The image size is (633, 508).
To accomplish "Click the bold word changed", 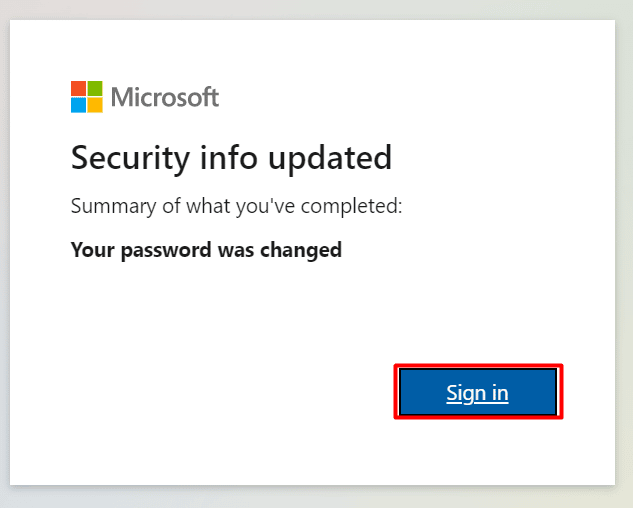I will (301, 250).
